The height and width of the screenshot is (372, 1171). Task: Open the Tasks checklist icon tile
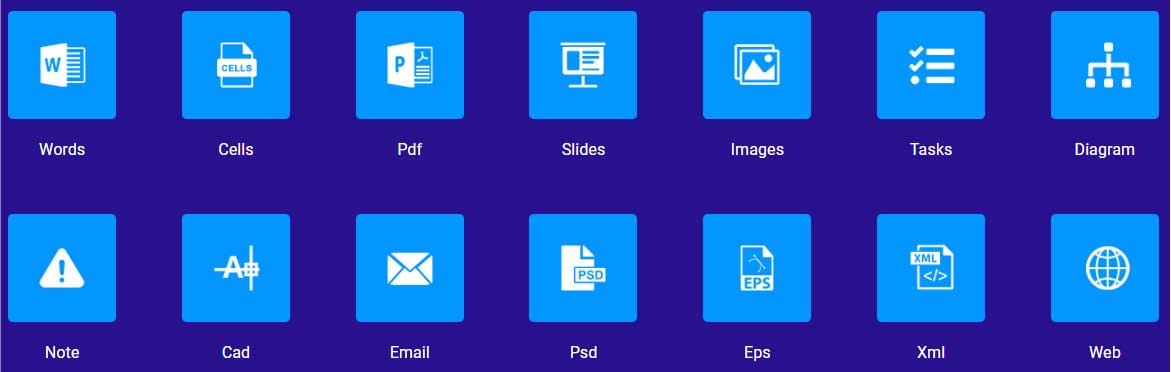click(931, 65)
